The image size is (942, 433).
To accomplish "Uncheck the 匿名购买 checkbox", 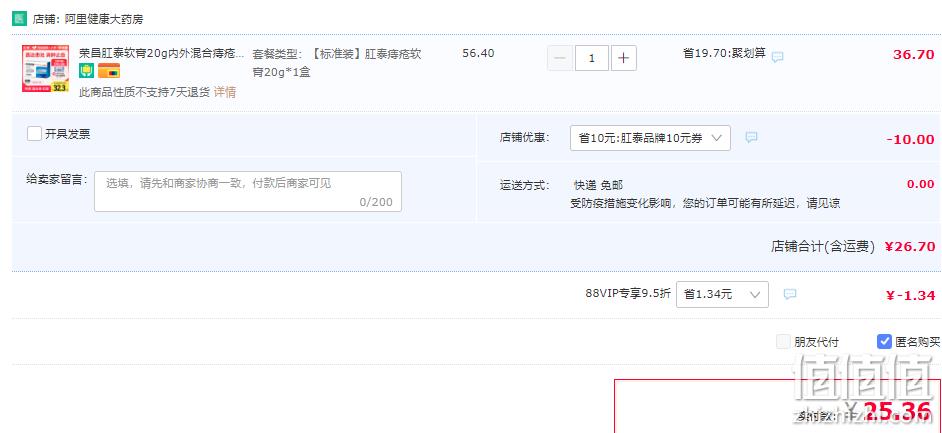I will [x=884, y=342].
